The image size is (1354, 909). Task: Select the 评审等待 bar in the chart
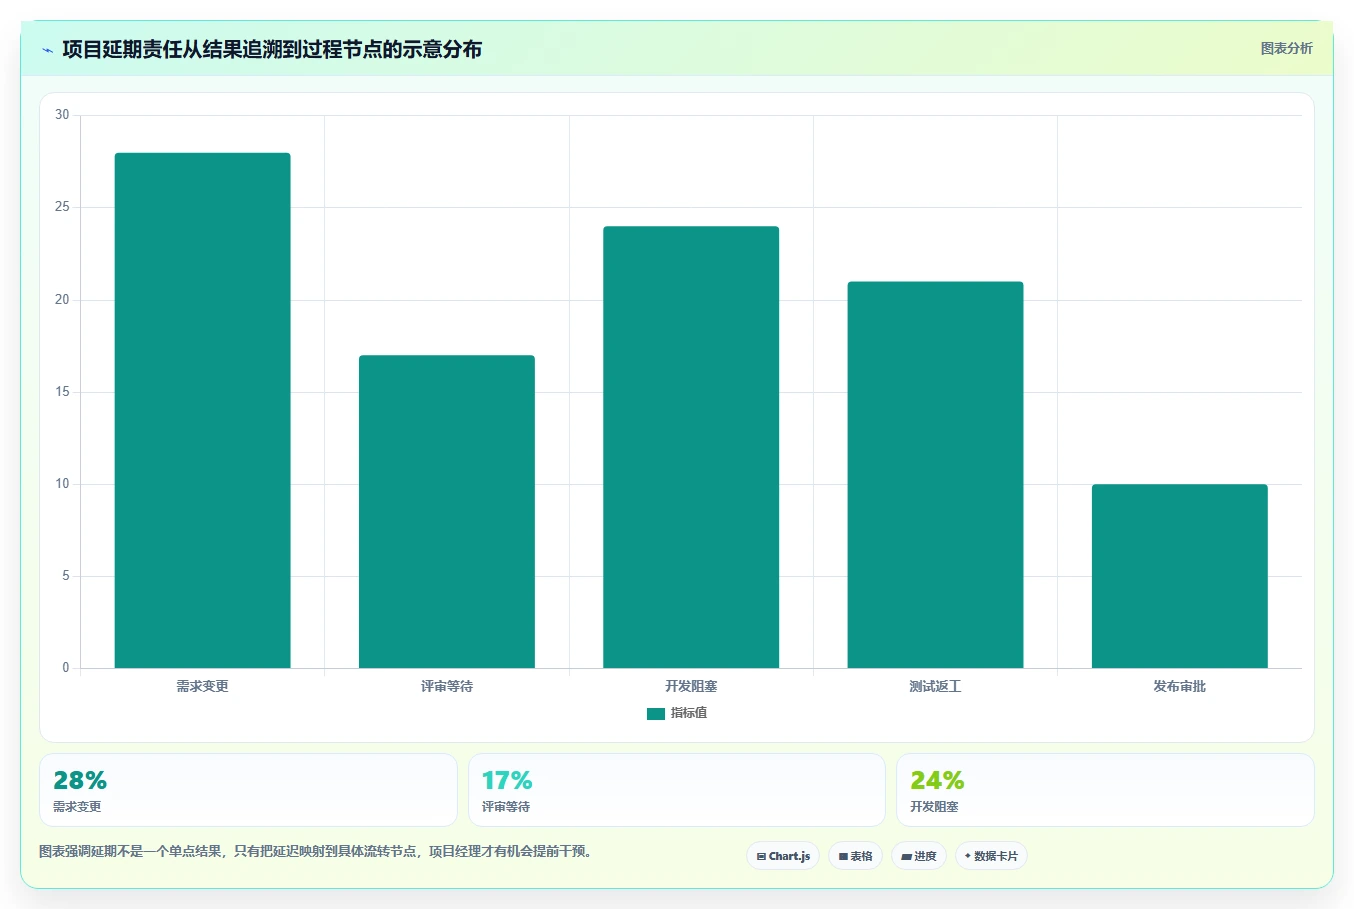click(x=447, y=511)
